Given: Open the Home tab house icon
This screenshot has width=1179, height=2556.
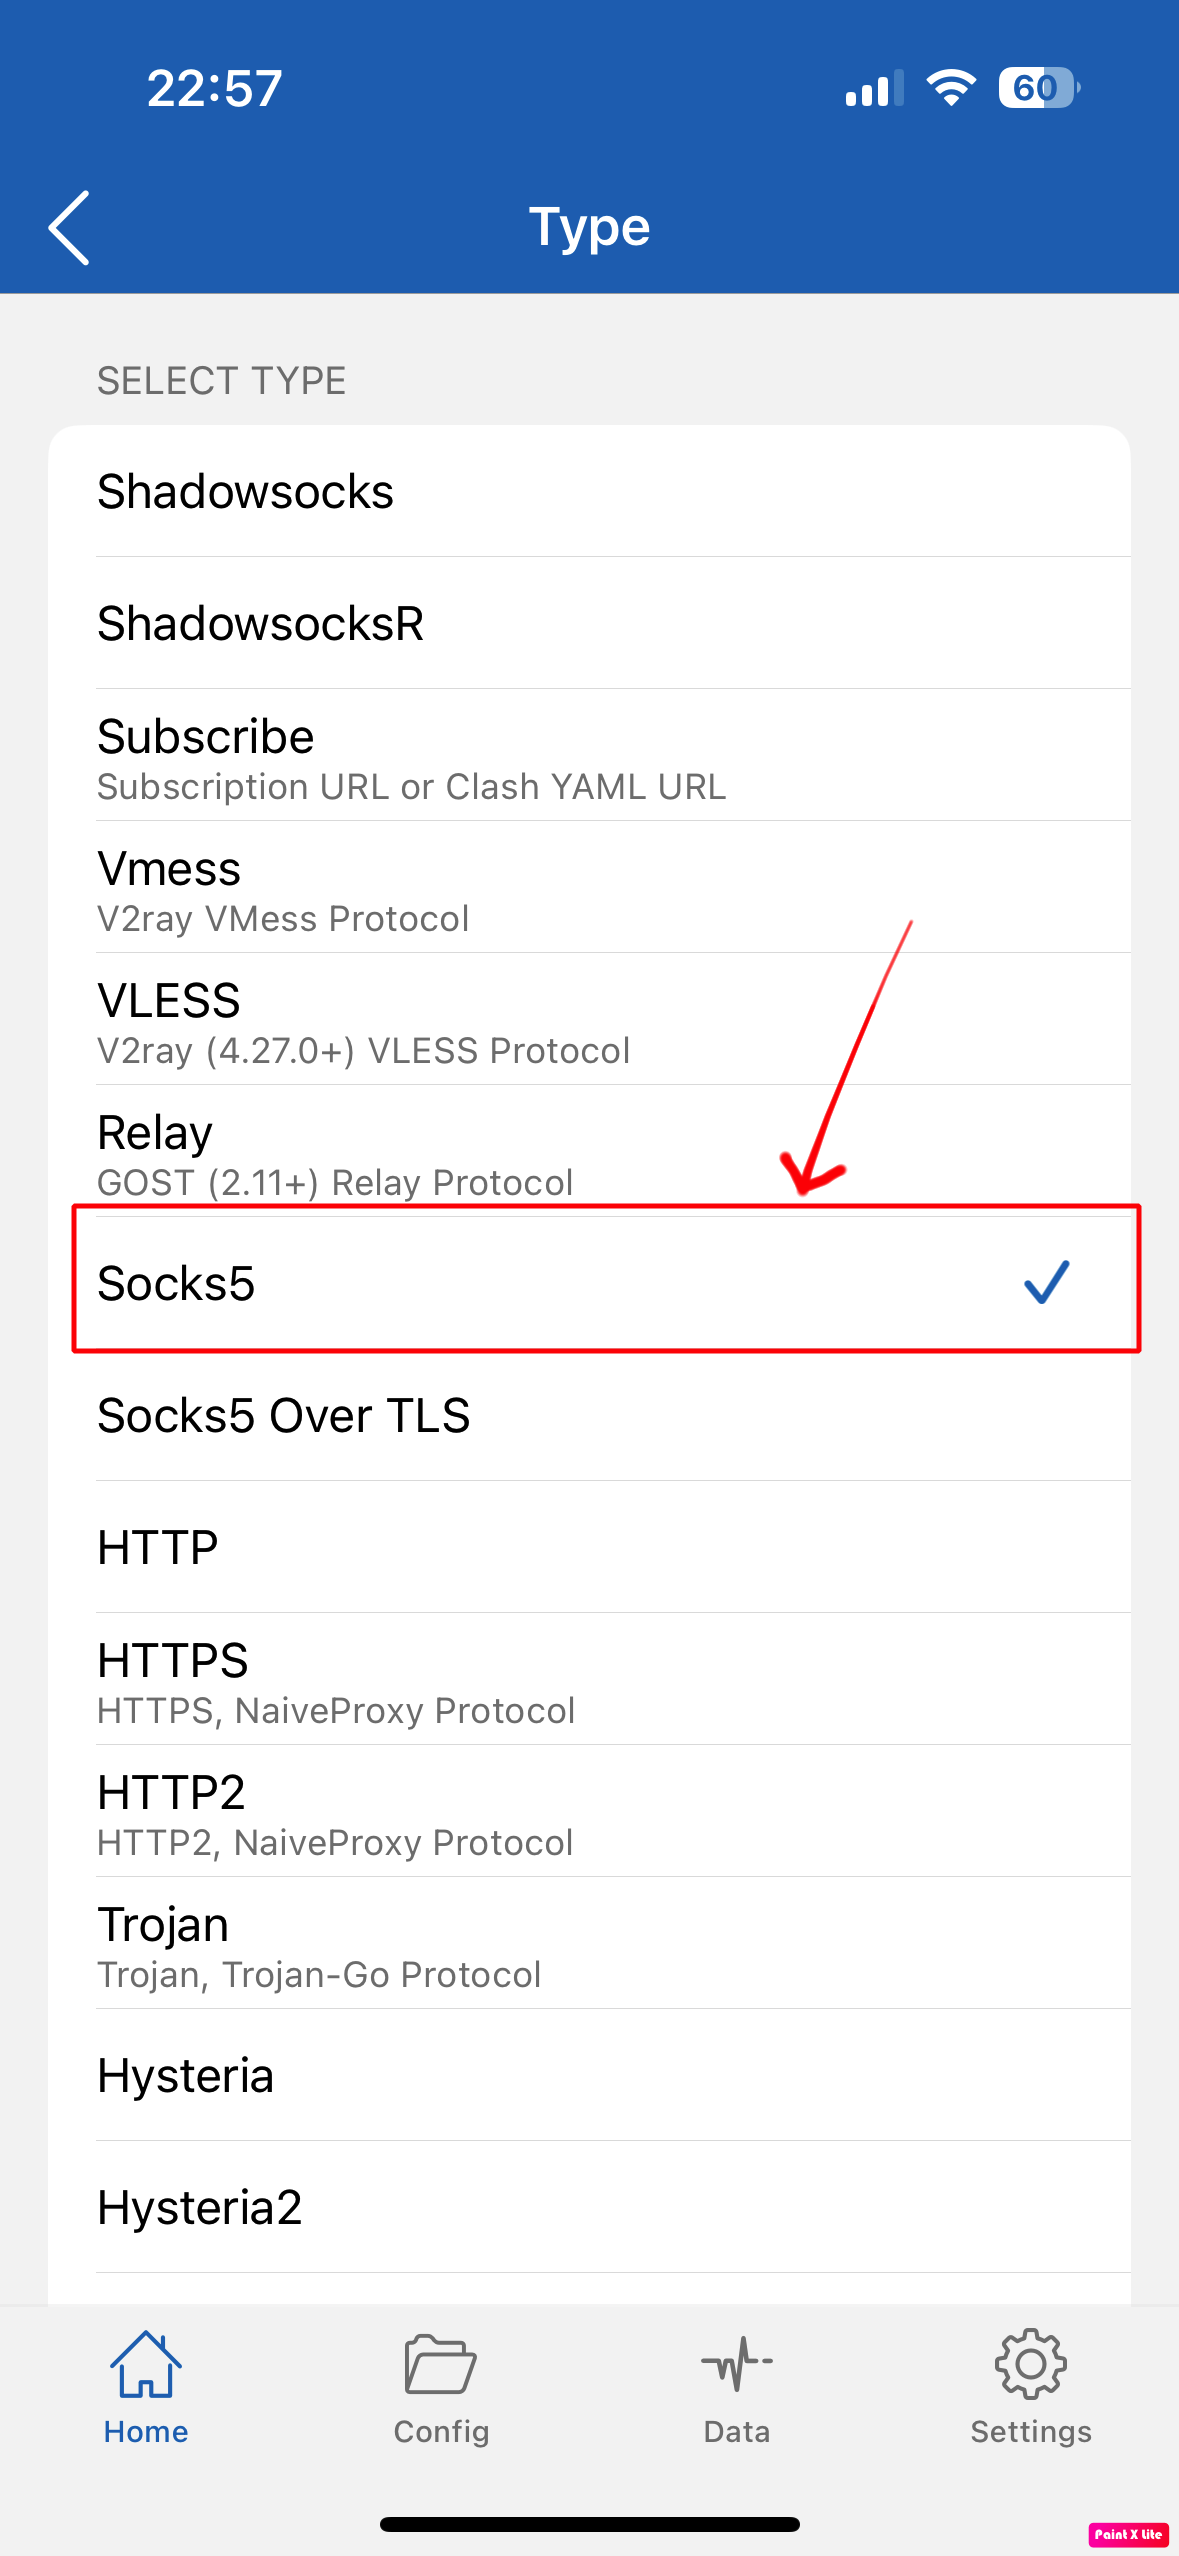Looking at the screenshot, I should (x=146, y=2365).
